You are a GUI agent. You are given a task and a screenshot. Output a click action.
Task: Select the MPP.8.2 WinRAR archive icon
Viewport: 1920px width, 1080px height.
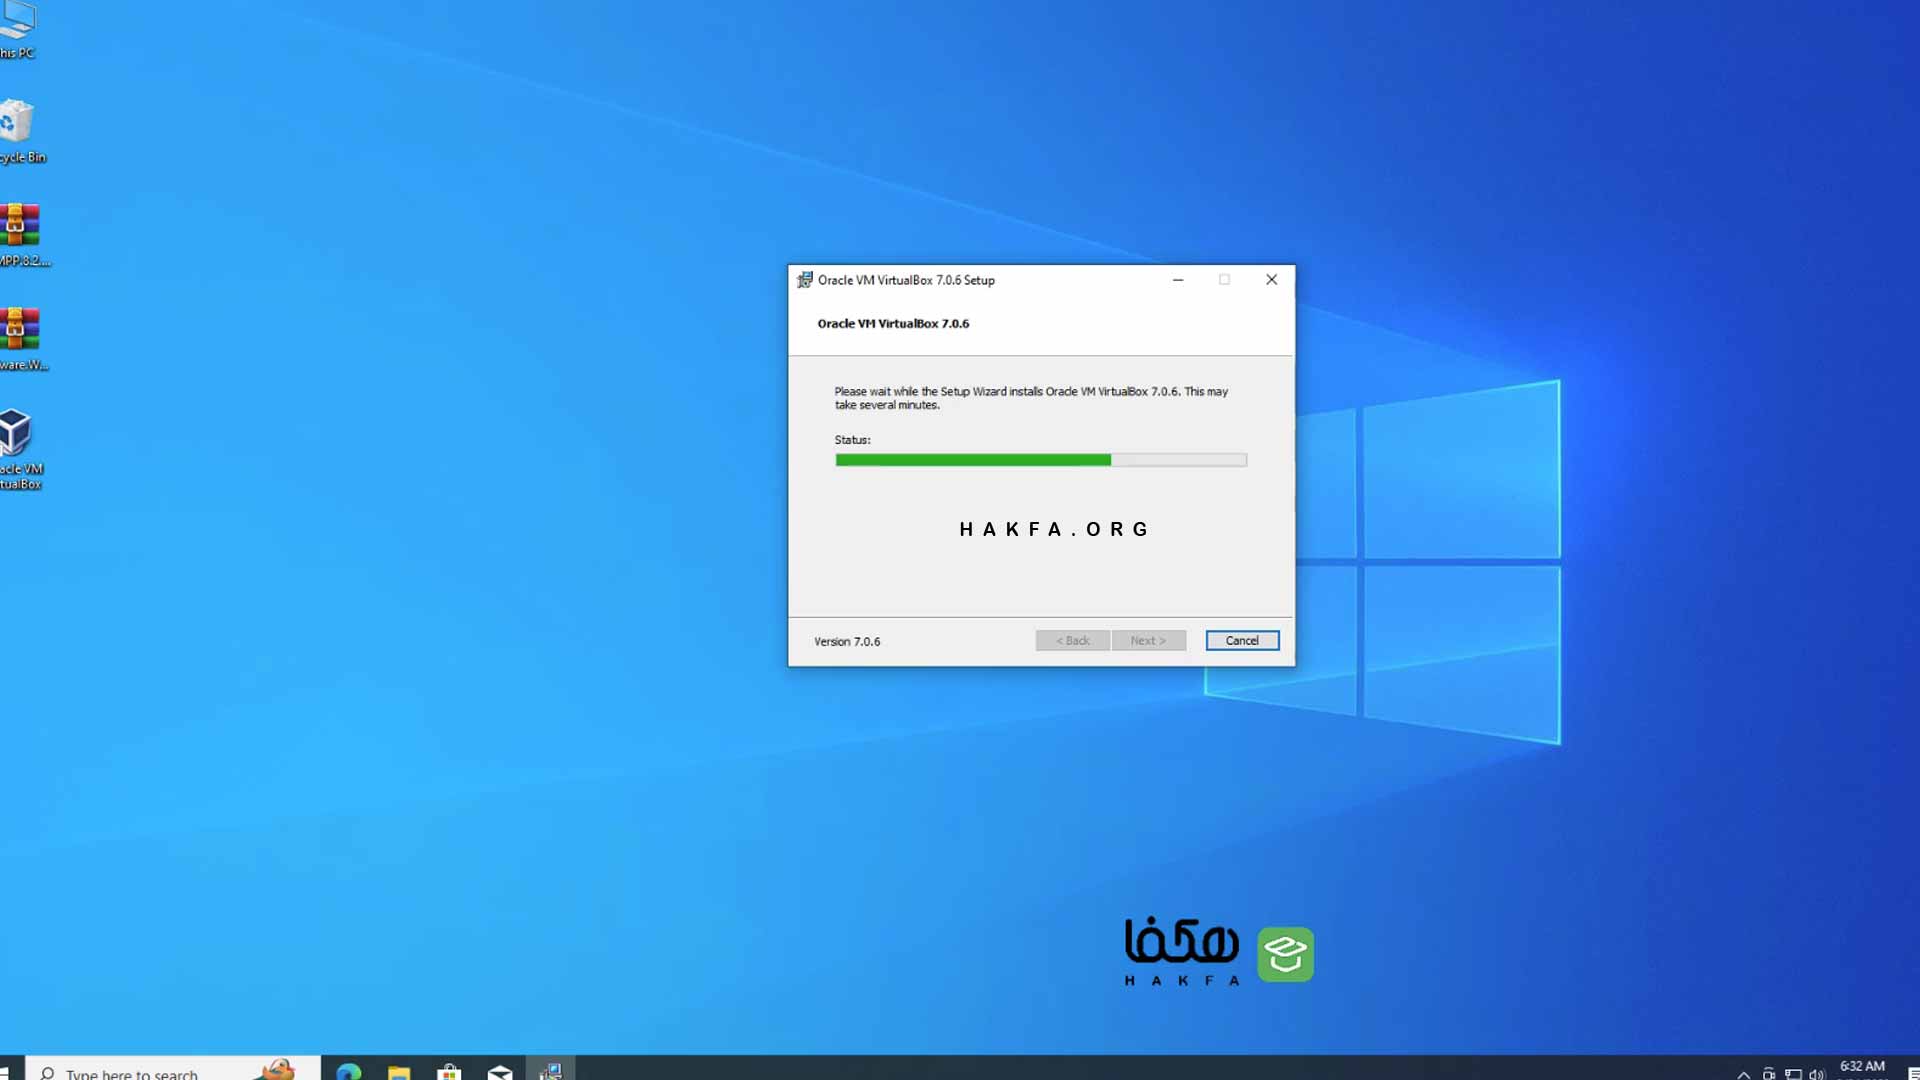pos(22,235)
